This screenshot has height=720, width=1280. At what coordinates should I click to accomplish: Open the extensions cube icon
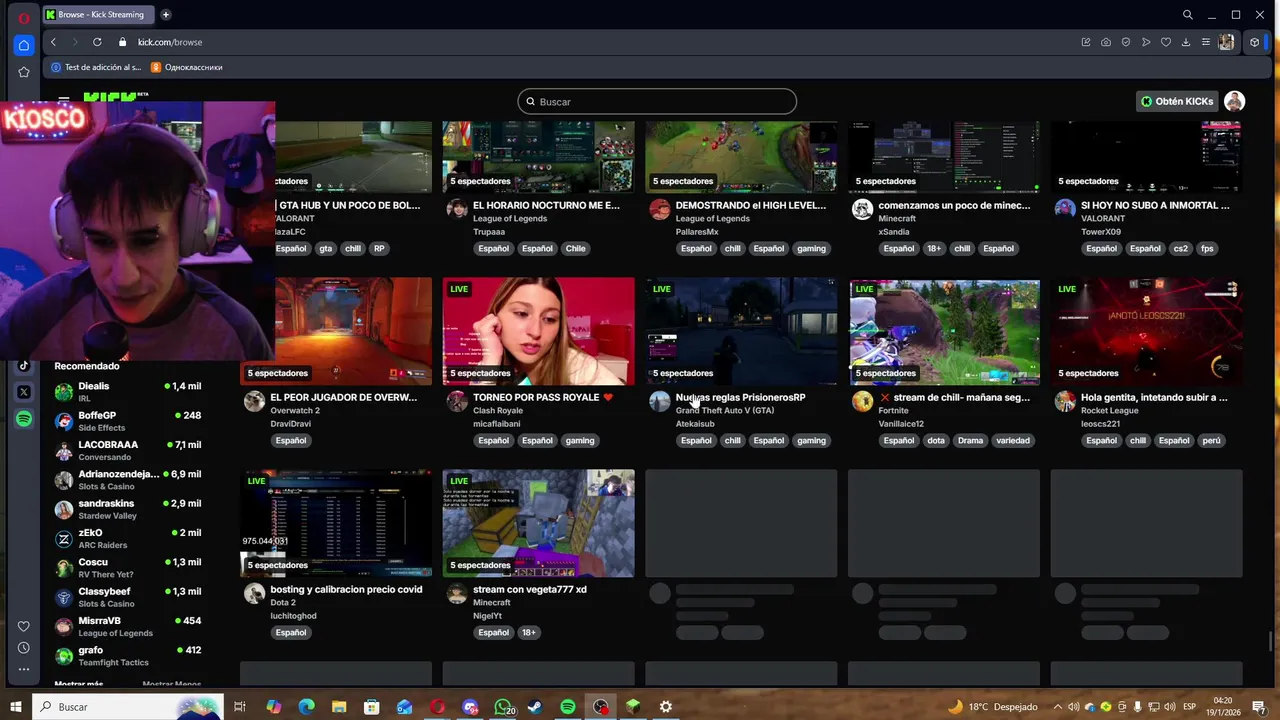[x=1254, y=42]
